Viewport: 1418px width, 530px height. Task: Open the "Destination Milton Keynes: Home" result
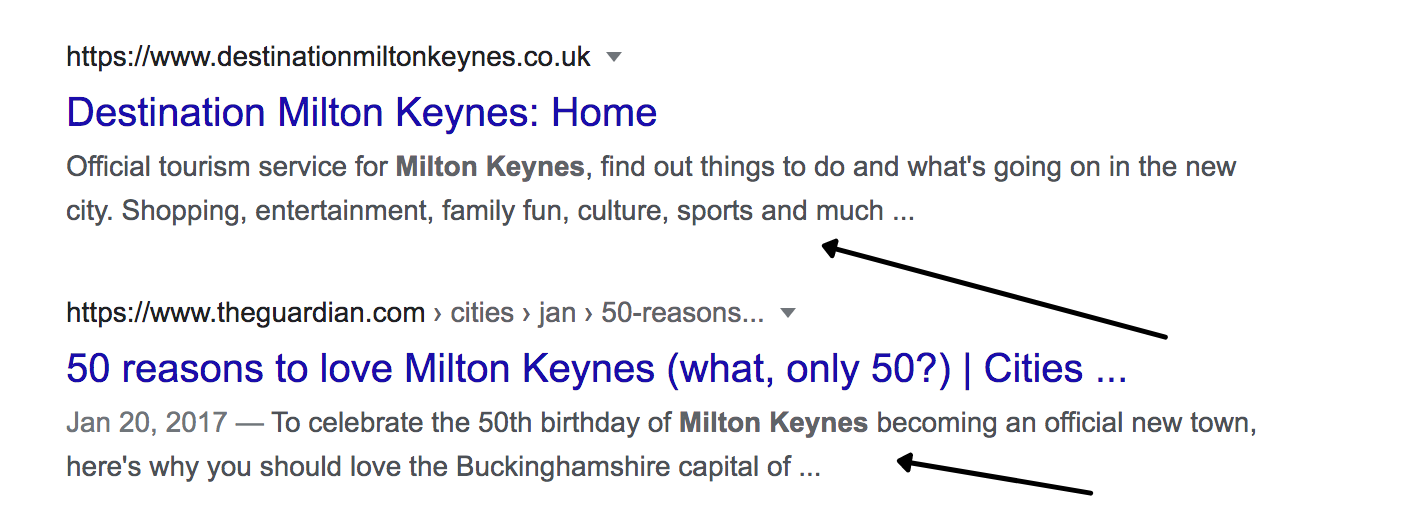point(361,112)
